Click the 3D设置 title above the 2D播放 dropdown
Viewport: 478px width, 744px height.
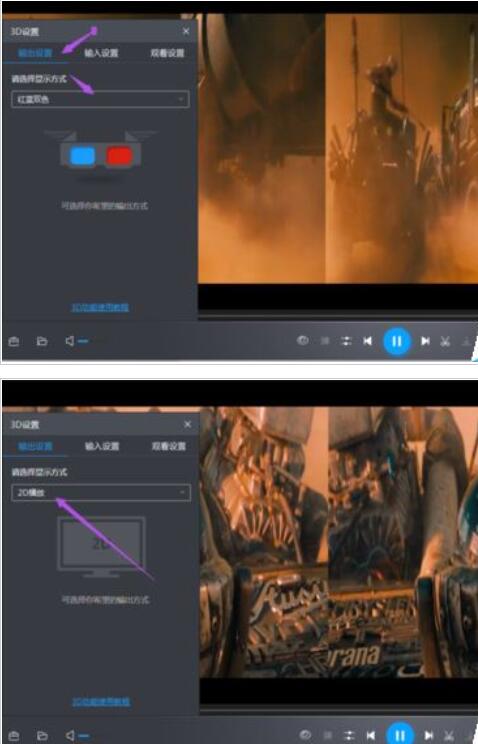[x=25, y=424]
